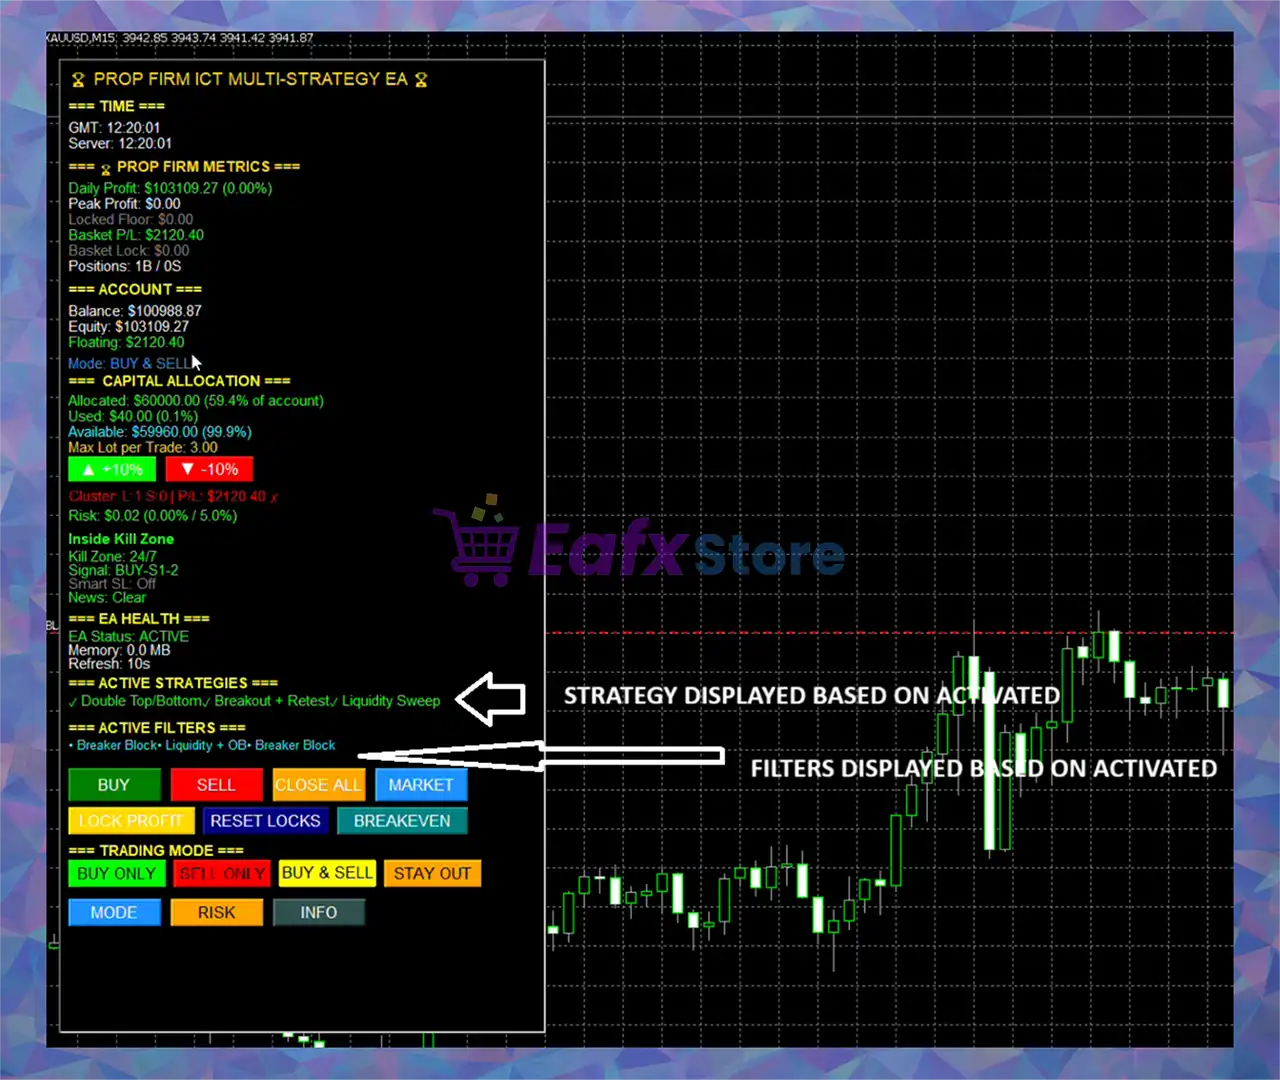Click the hourglass icon left of the title
Image resolution: width=1280 pixels, height=1080 pixels.
pos(78,80)
